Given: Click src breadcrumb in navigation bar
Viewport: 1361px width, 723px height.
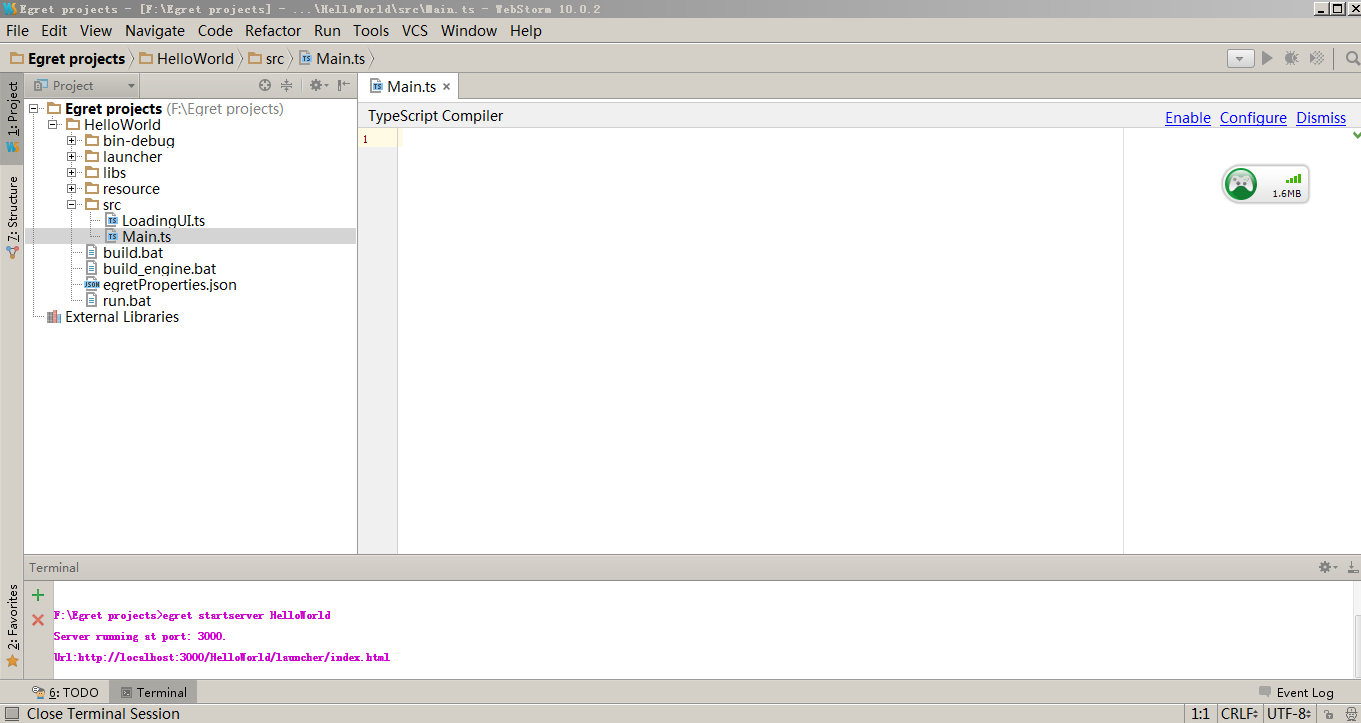Looking at the screenshot, I should 266,59.
